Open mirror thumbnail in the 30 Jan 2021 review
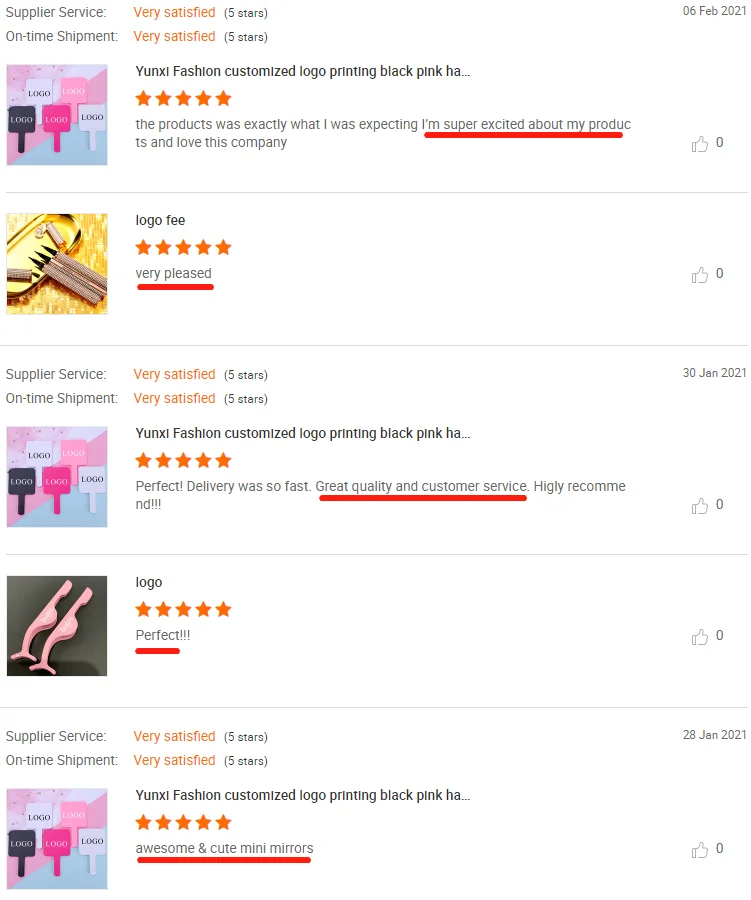751x900 pixels. 57,477
